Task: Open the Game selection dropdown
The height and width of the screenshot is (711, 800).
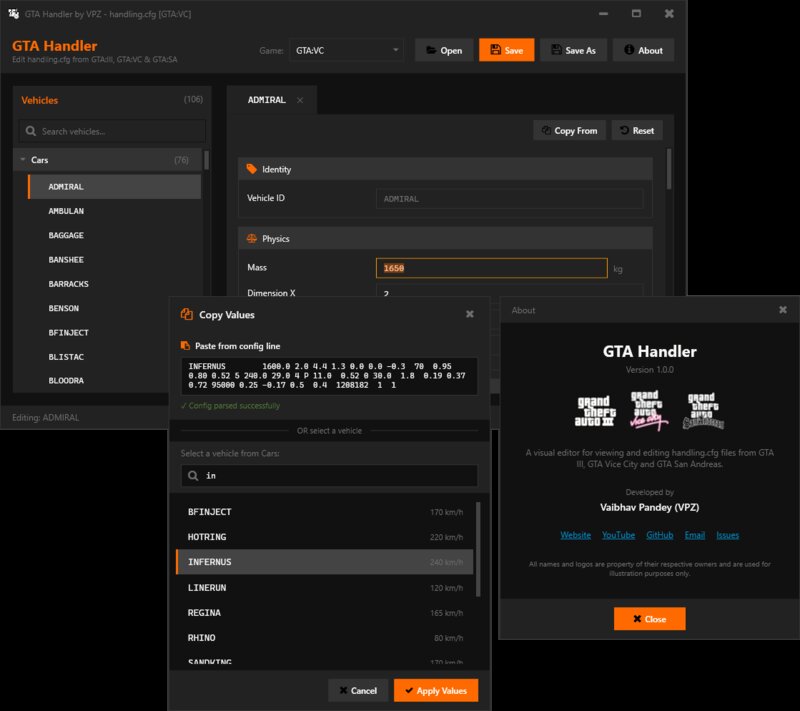Action: click(347, 50)
